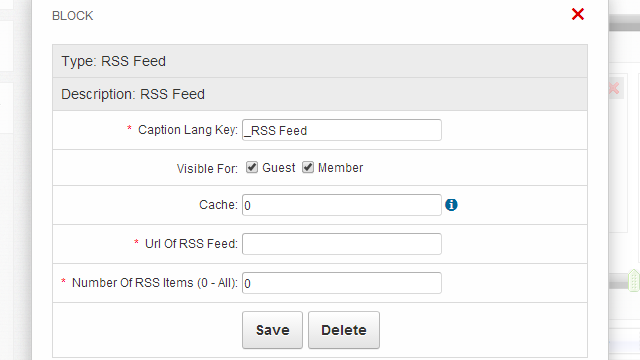
Task: Close the BLOCK dialog with red X
Action: click(x=578, y=14)
